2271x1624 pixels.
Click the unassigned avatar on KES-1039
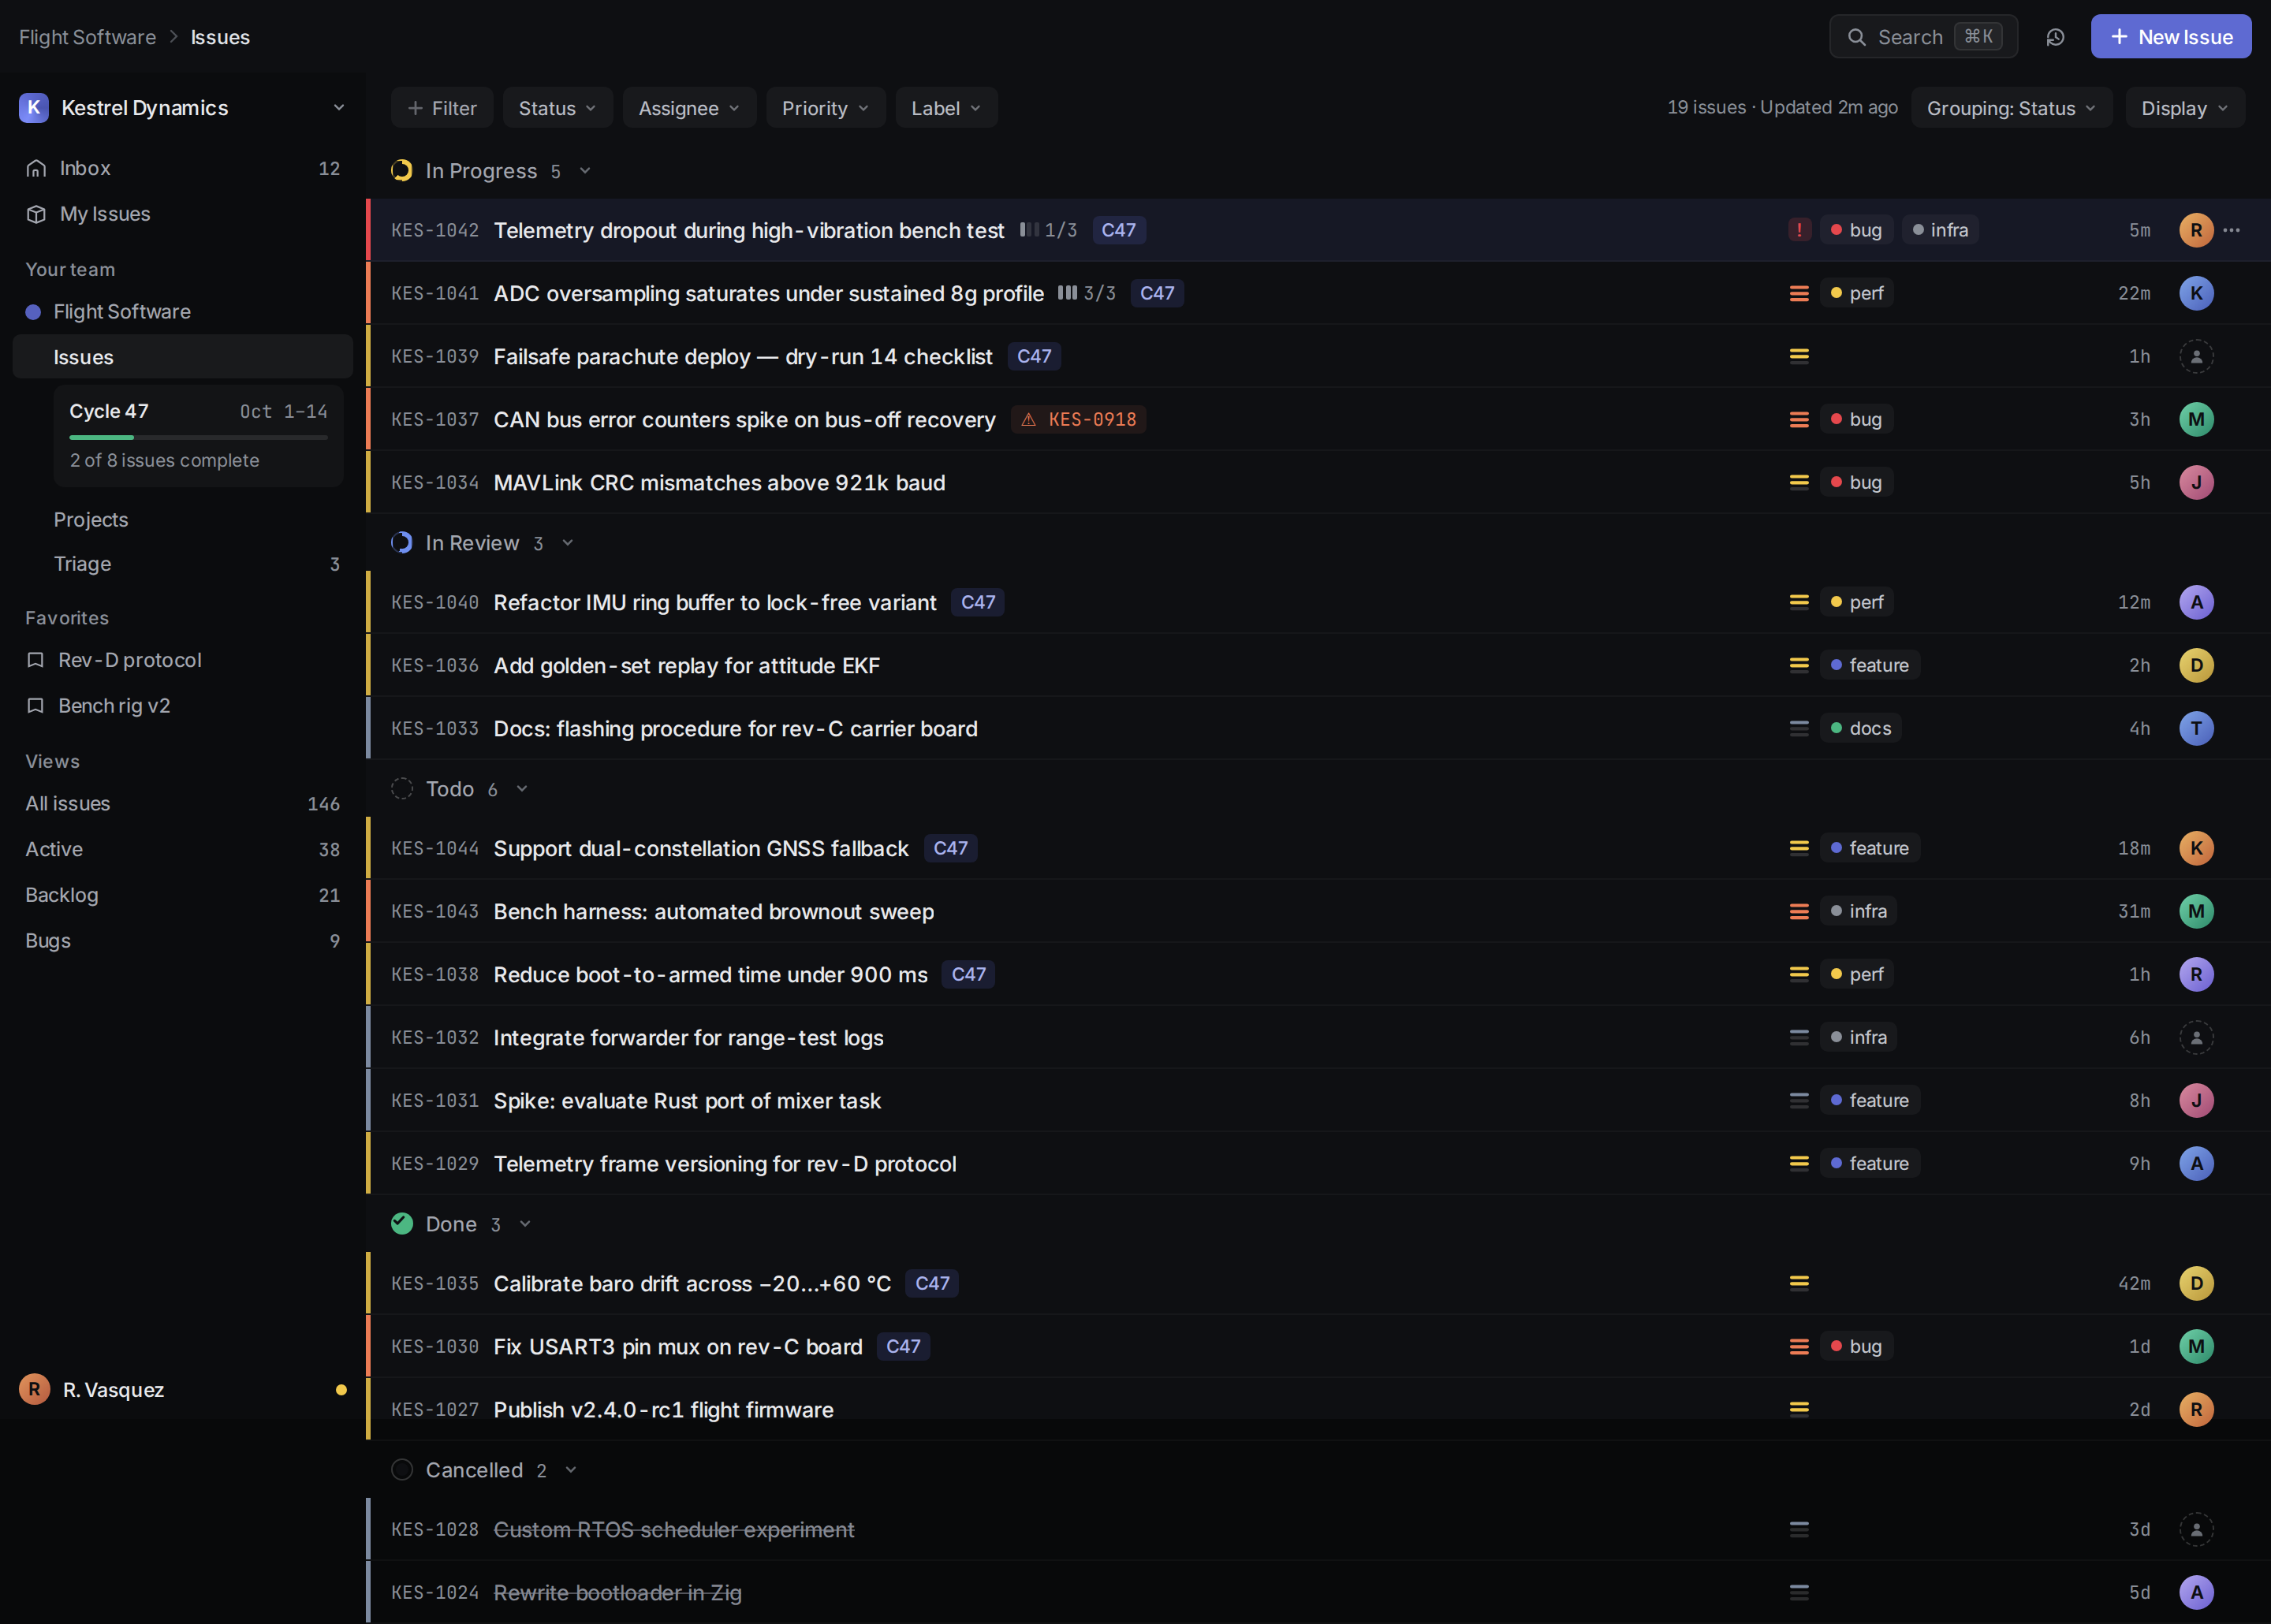pyautogui.click(x=2196, y=356)
